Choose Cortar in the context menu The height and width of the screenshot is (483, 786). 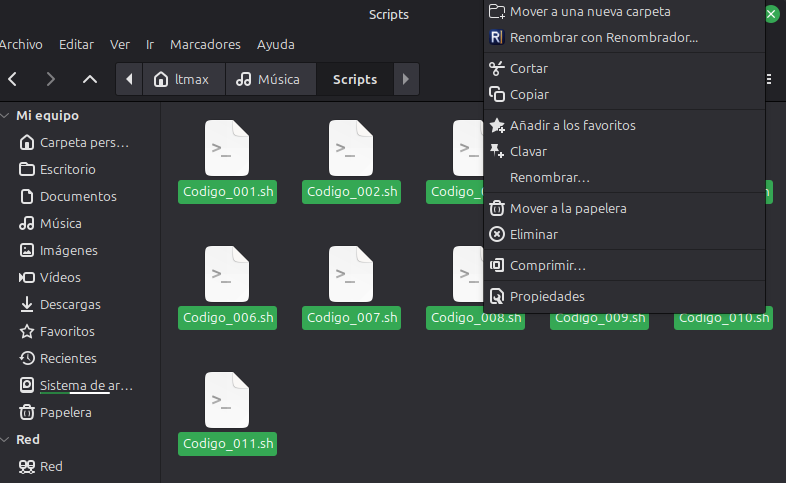tap(625, 69)
